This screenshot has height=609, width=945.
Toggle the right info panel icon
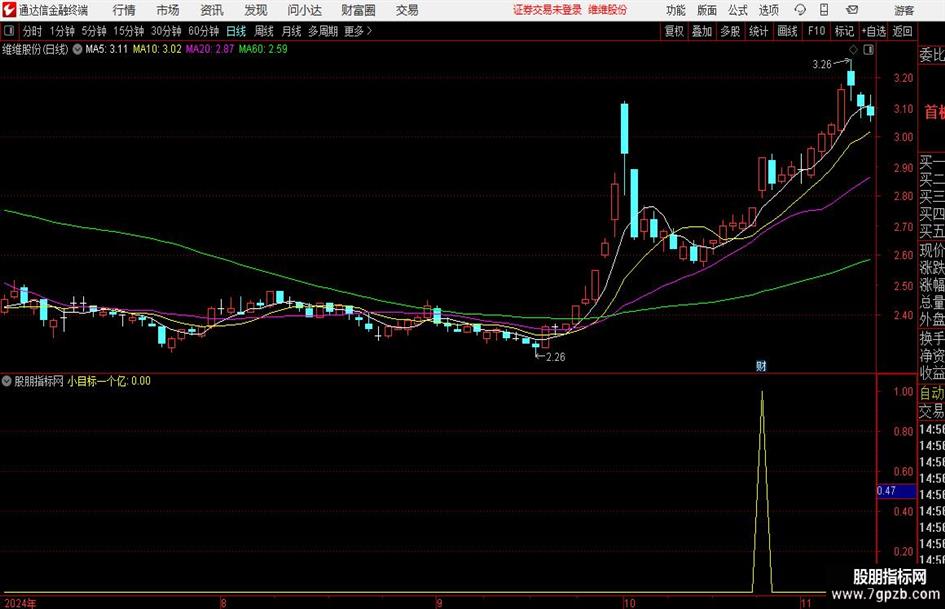click(x=868, y=50)
